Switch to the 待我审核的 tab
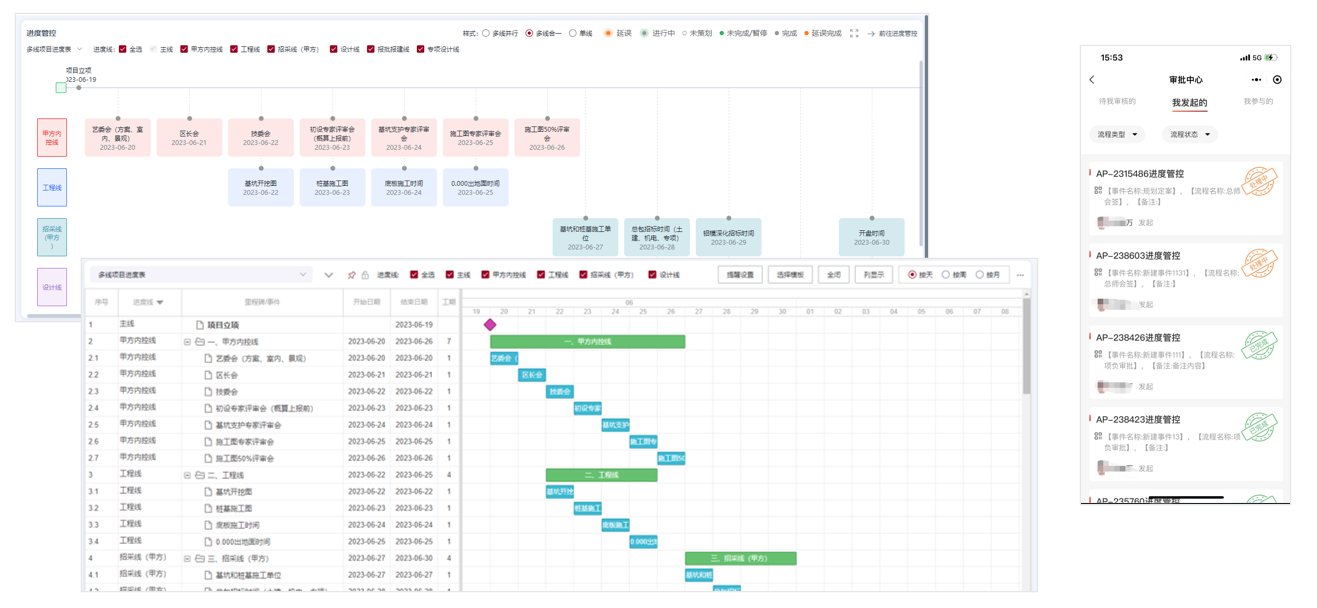1317x608 pixels. 1116,102
